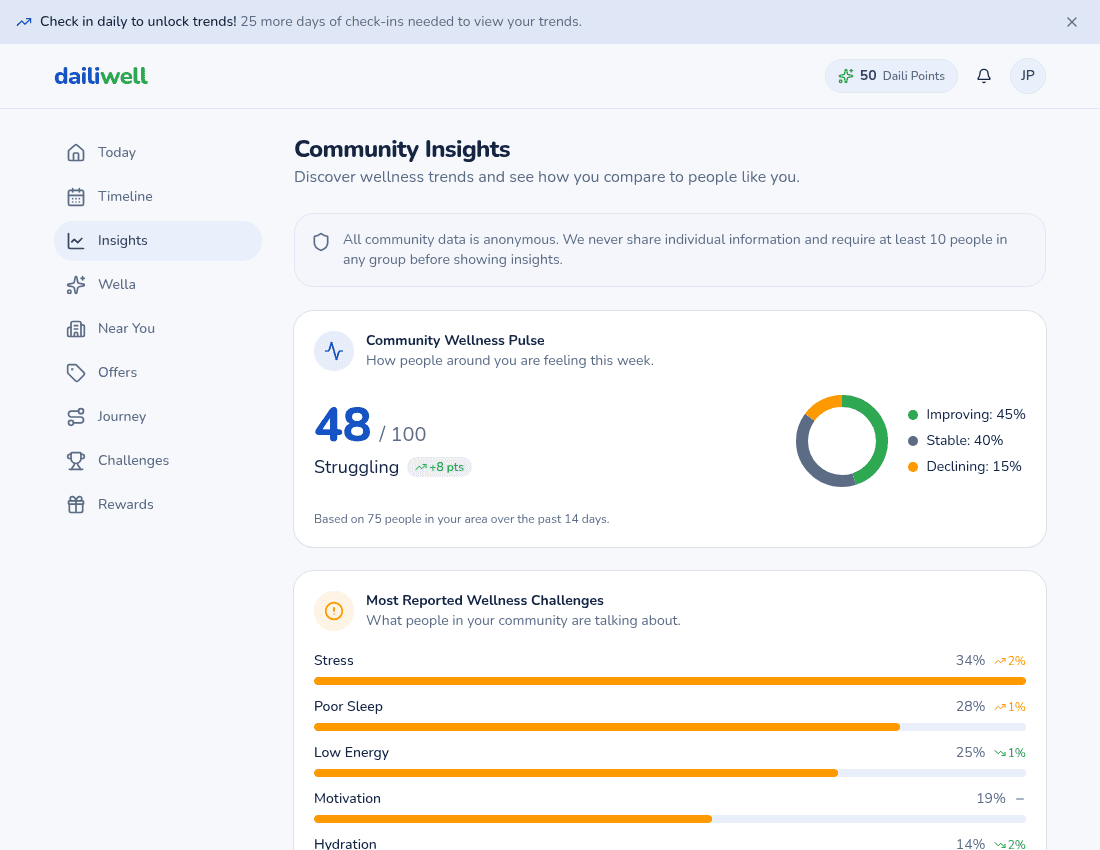Click the Rewards gift icon
Viewport: 1100px width, 850px height.
pyautogui.click(x=76, y=504)
